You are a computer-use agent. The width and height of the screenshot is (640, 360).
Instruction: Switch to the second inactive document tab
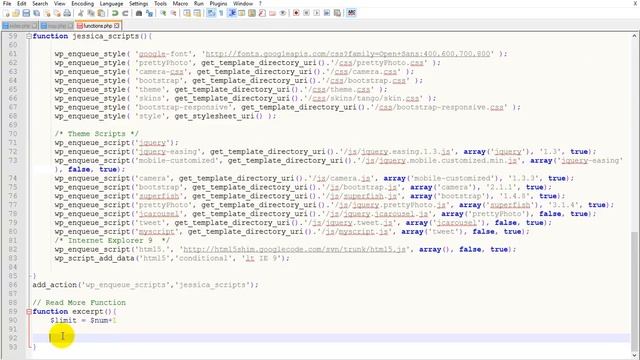click(57, 26)
